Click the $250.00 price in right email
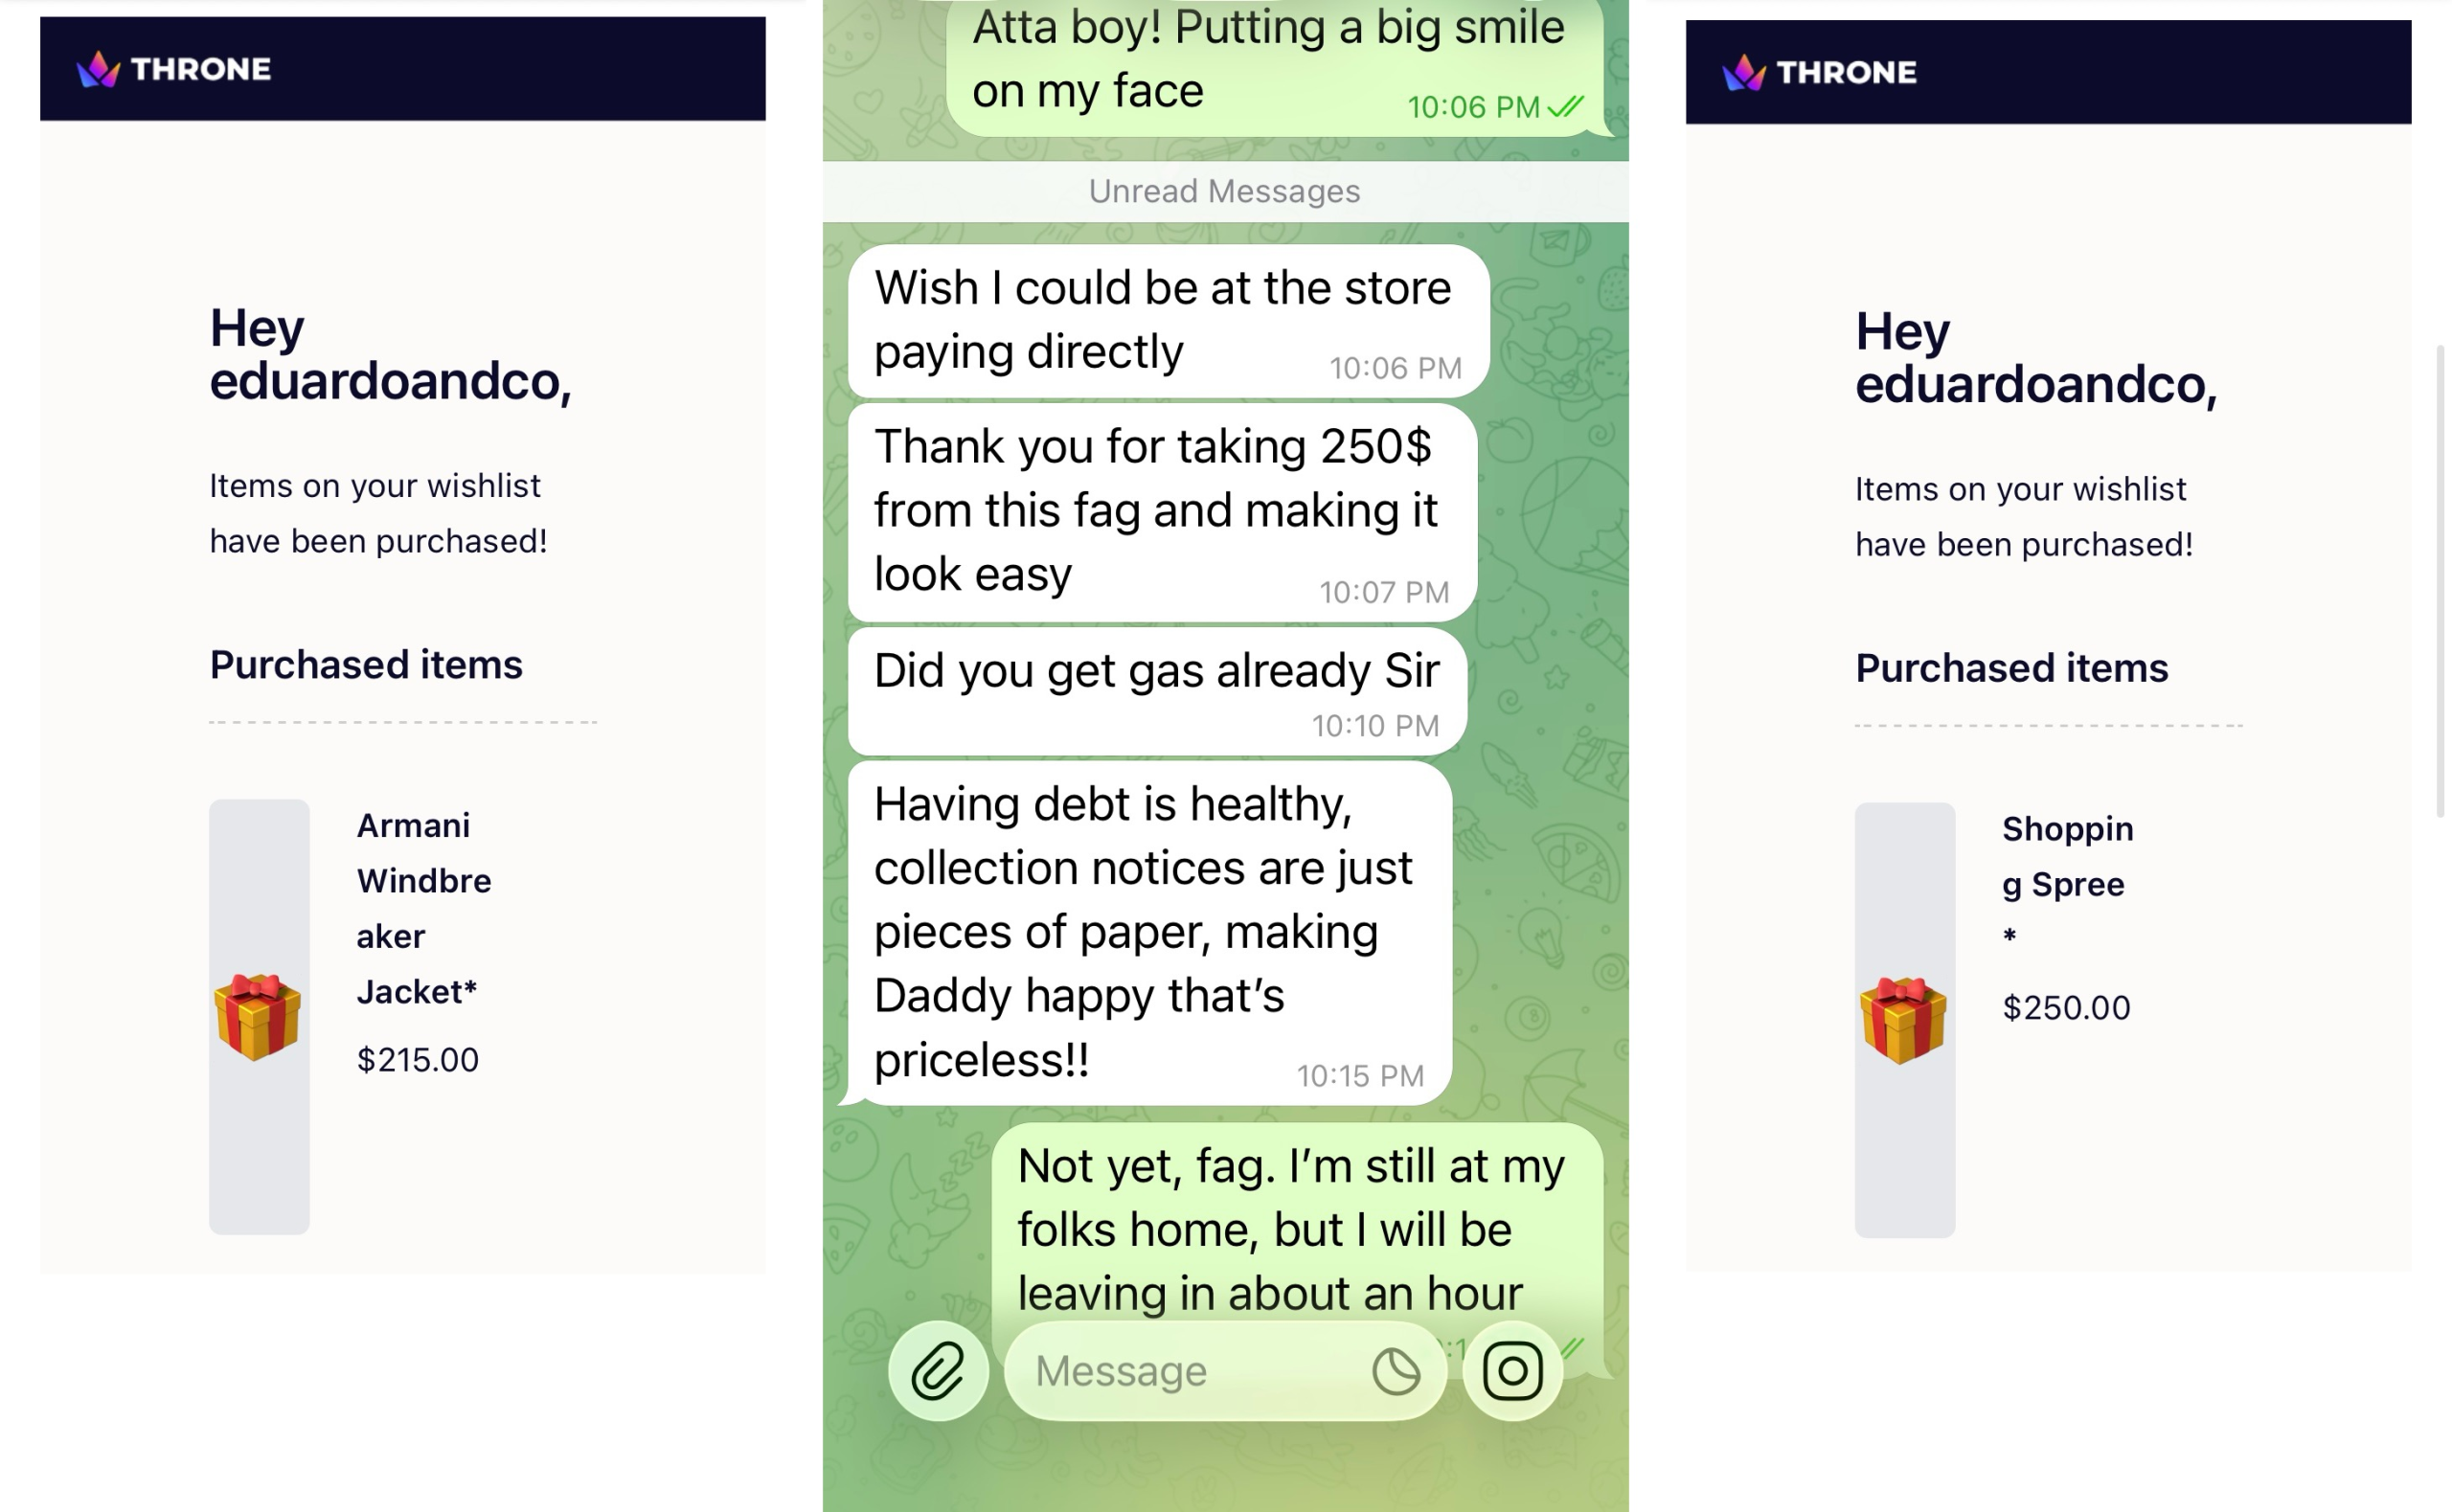The width and height of the screenshot is (2452, 1512). point(2066,1008)
